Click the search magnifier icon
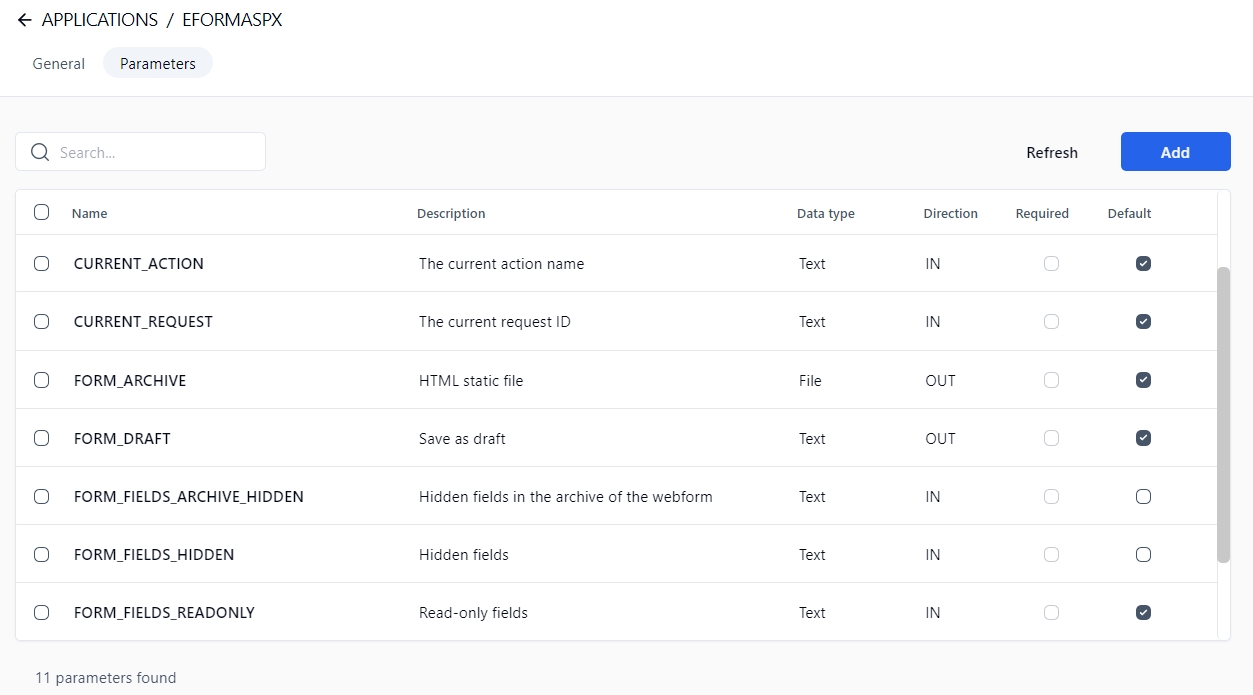Image resolution: width=1253 pixels, height=695 pixels. (40, 152)
